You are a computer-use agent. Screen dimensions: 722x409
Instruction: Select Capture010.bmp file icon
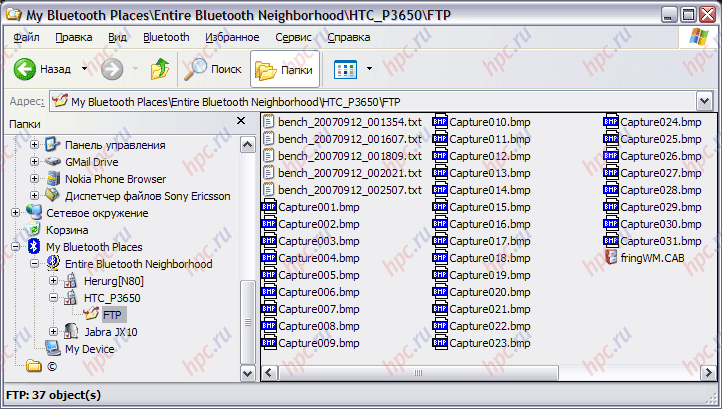click(440, 122)
